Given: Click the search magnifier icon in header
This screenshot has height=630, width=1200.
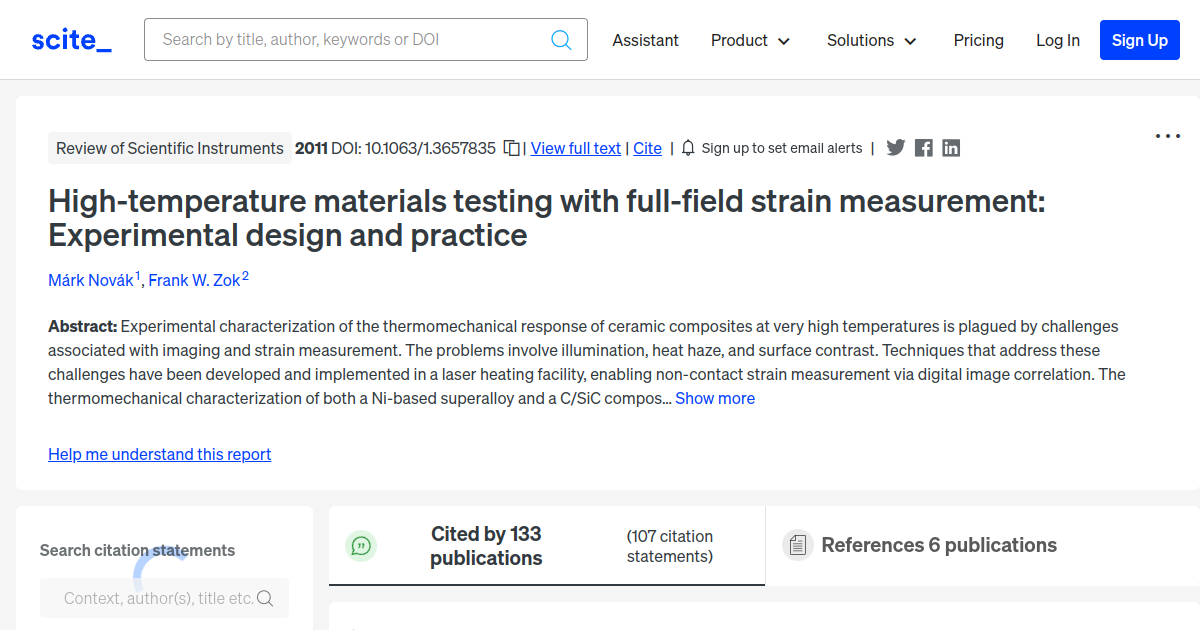Looking at the screenshot, I should (x=561, y=40).
